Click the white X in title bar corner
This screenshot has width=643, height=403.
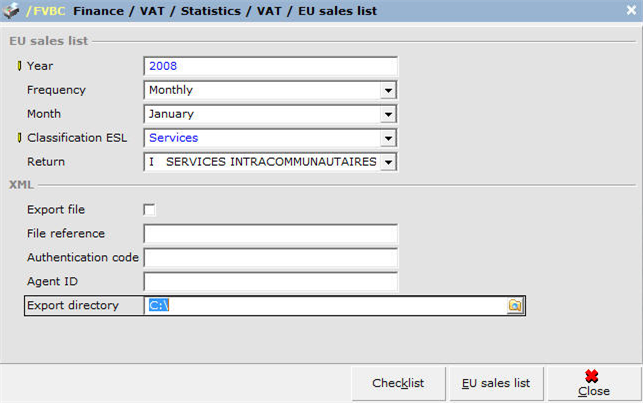coord(632,10)
